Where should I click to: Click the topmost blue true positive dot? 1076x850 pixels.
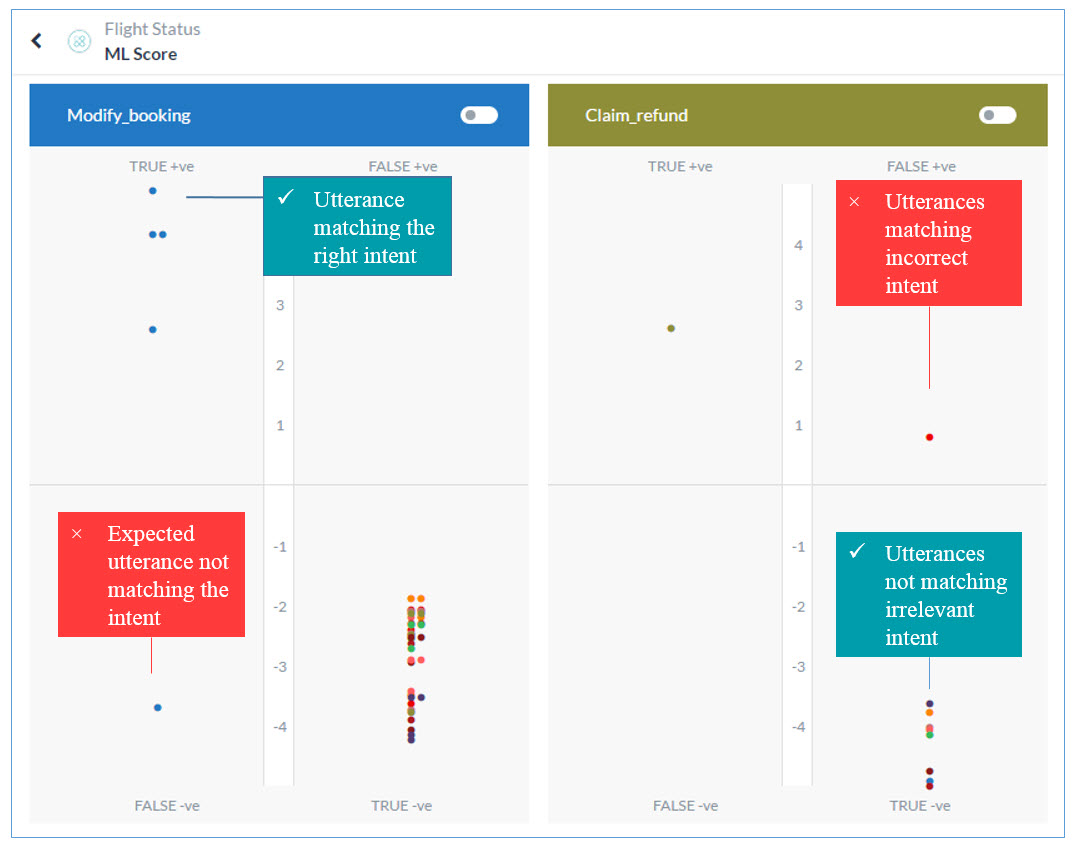[153, 190]
